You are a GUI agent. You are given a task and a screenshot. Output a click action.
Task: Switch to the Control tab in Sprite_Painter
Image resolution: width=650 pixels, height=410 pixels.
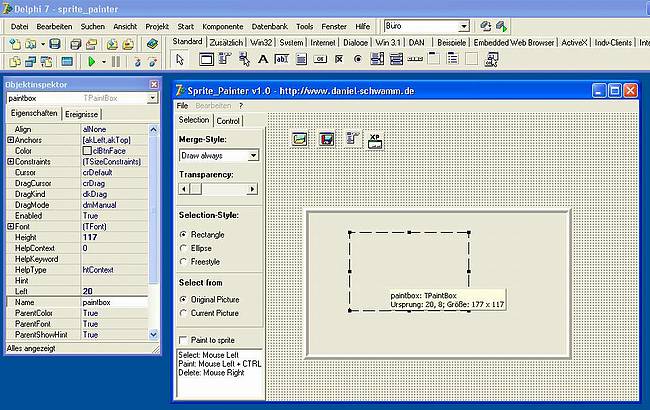(x=228, y=121)
